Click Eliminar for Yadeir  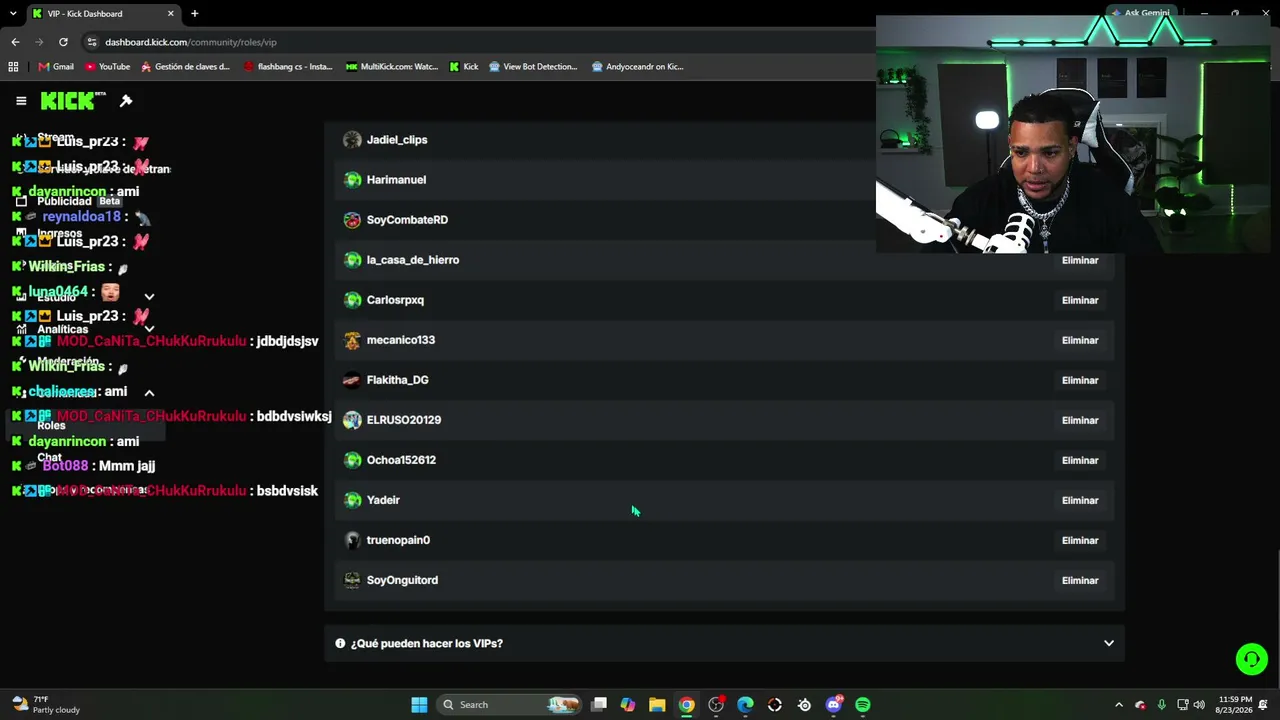[1080, 500]
